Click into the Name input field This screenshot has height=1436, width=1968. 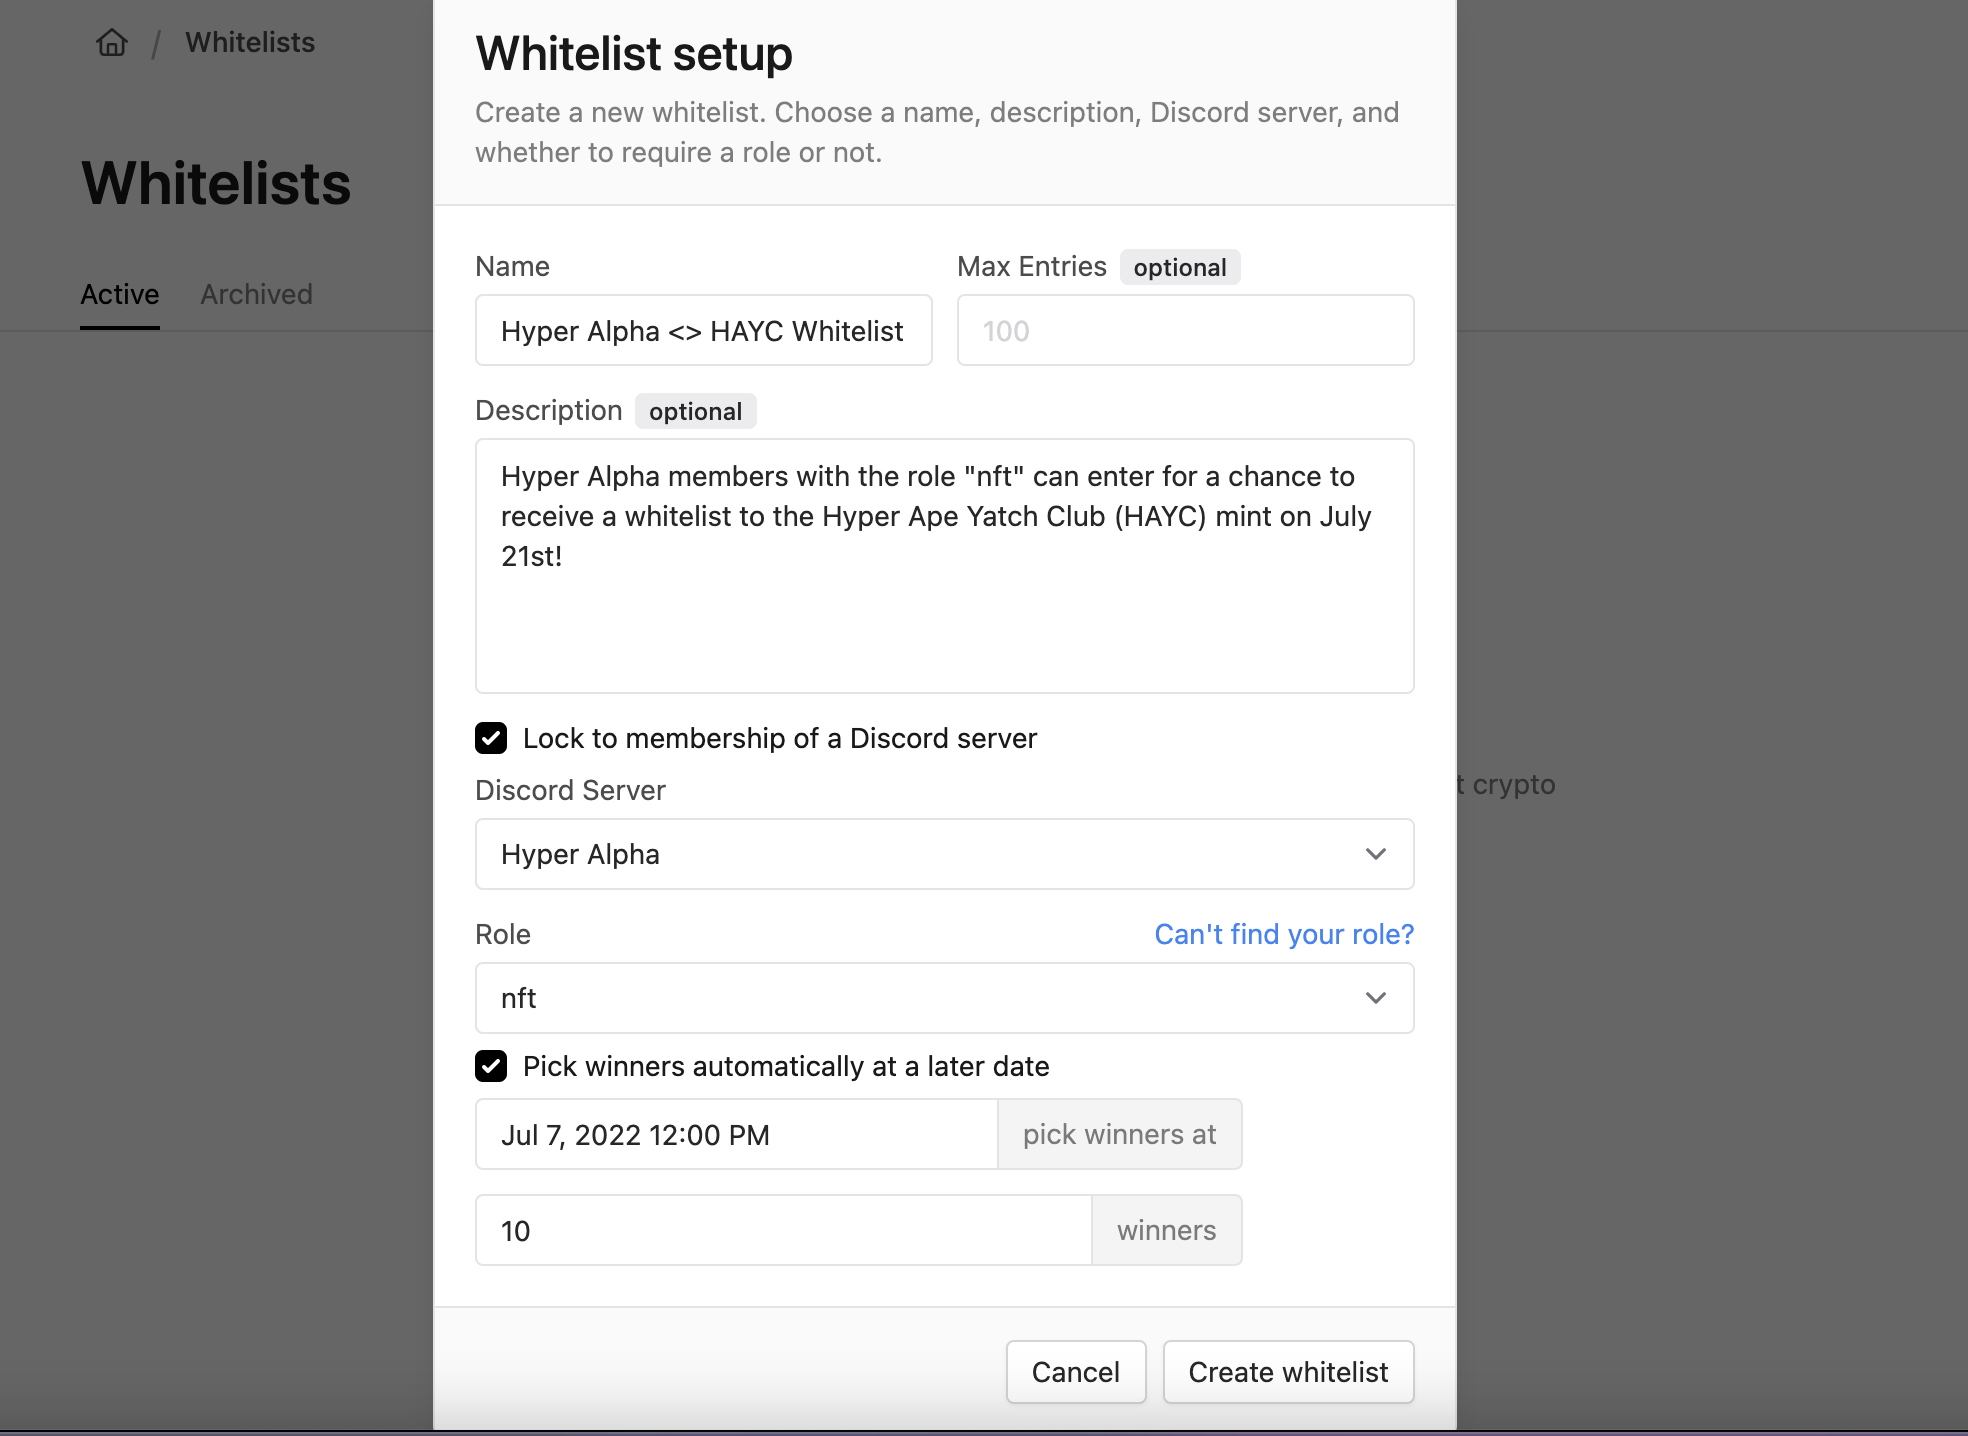703,331
